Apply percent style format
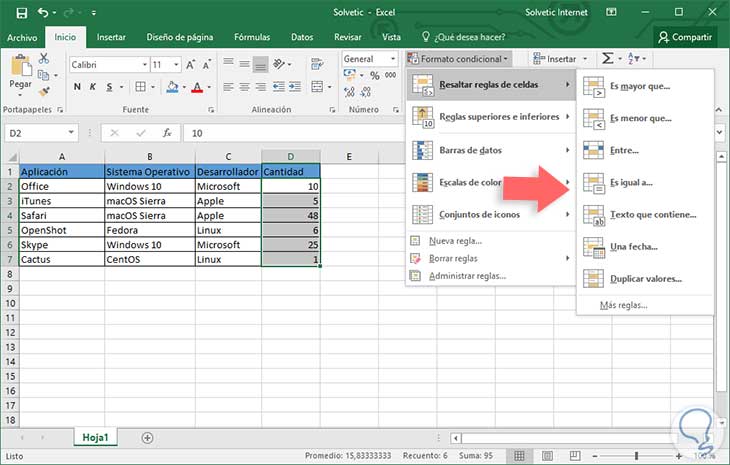Screen dimensions: 730x465 pyautogui.click(x=375, y=75)
